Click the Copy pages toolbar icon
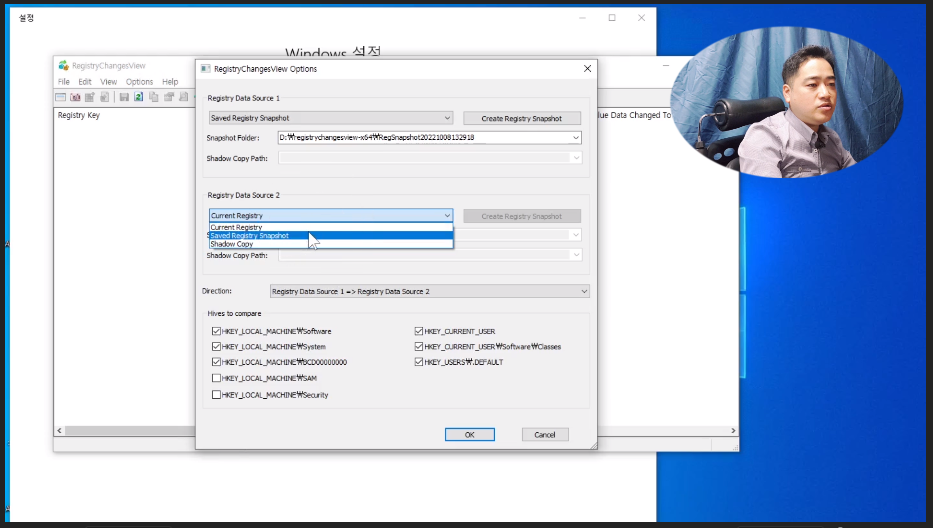Viewport: 933px width, 528px height. pyautogui.click(x=154, y=96)
